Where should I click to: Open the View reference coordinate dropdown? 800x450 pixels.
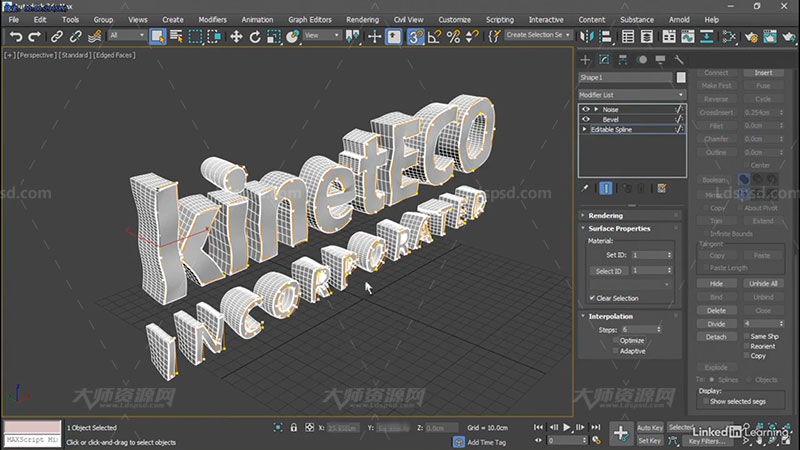322,35
